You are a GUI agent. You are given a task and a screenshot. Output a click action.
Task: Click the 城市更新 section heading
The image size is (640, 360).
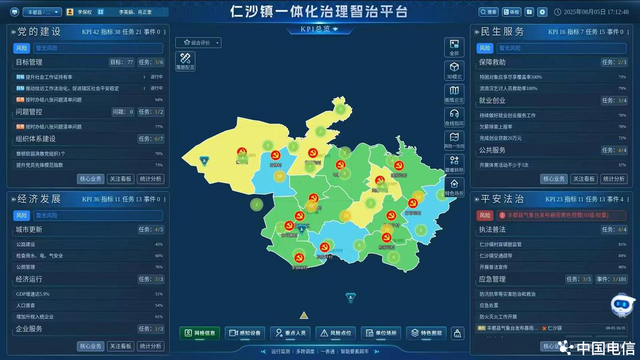point(29,229)
